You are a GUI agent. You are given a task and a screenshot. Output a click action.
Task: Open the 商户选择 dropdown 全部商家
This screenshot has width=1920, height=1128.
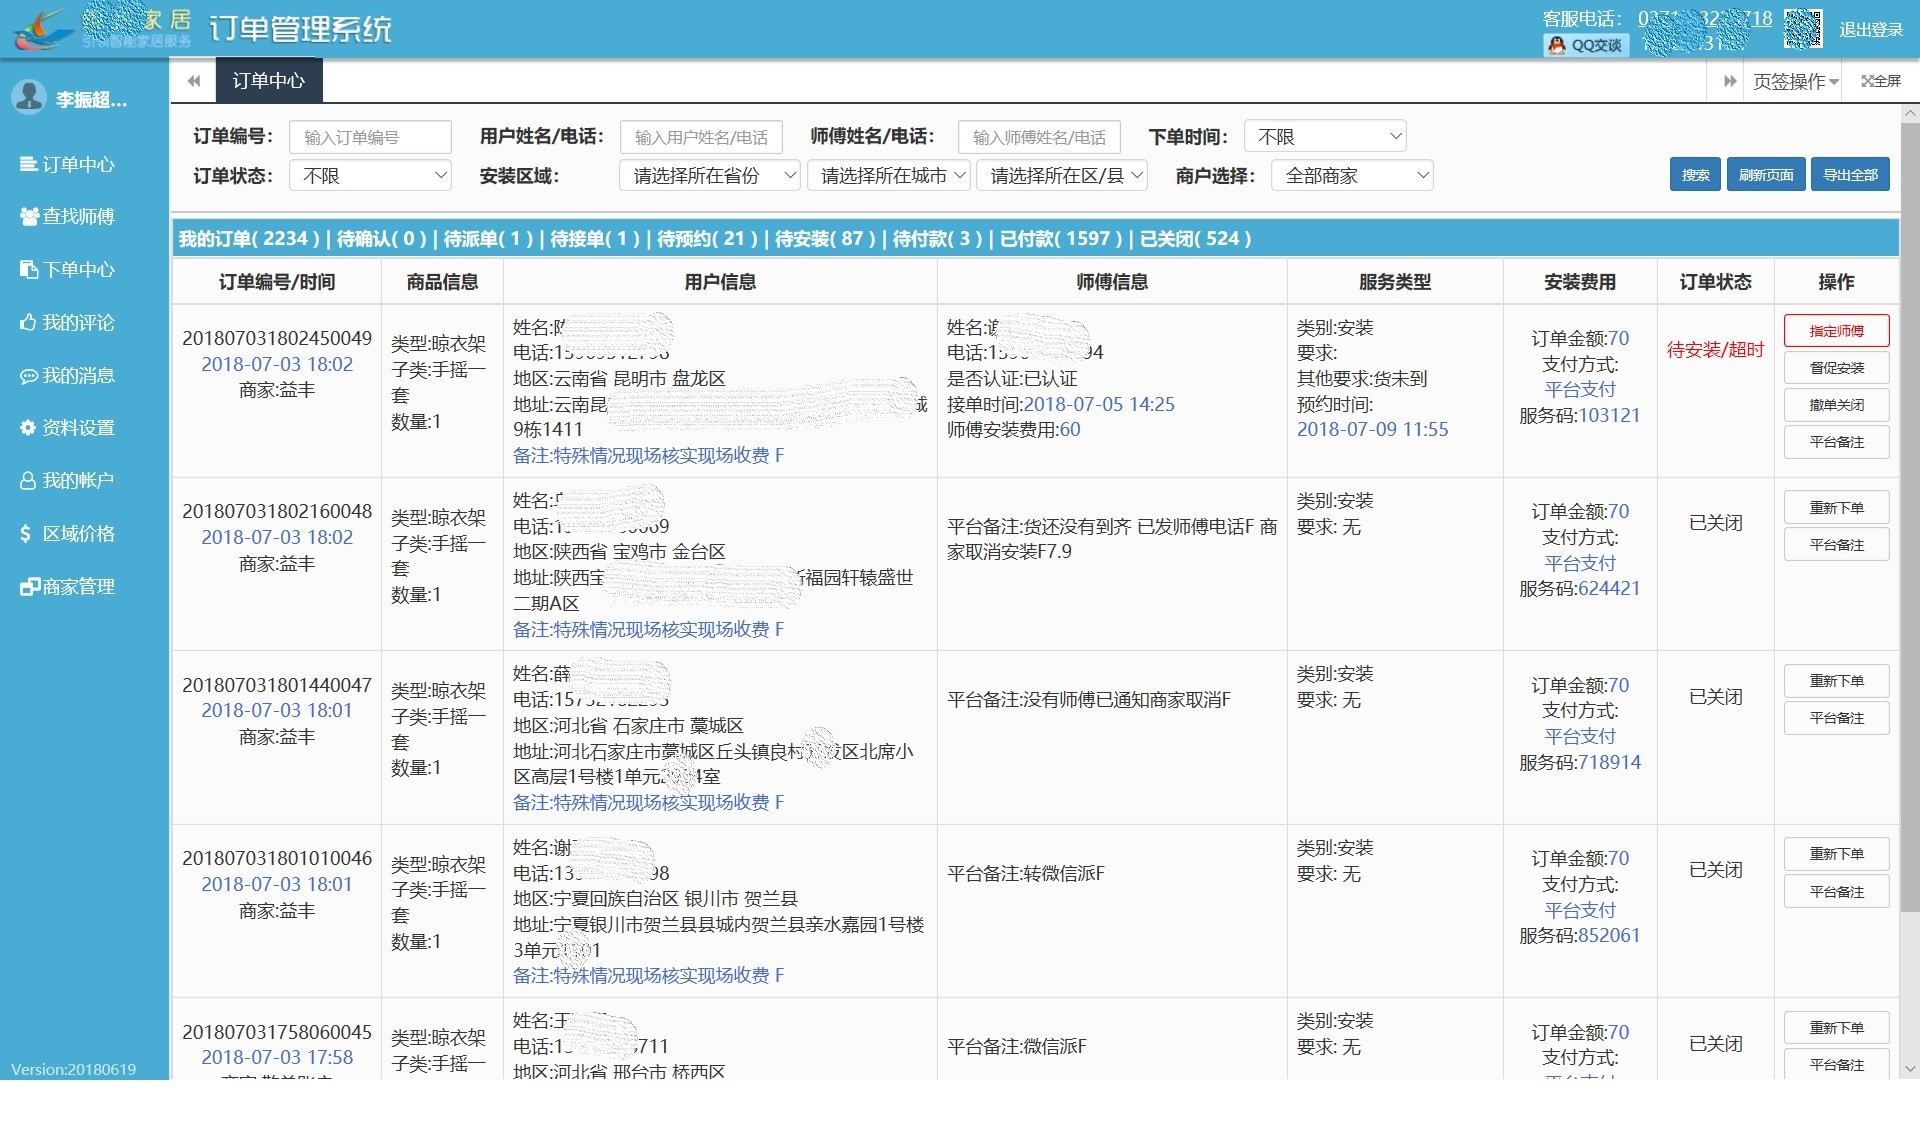pos(1352,175)
